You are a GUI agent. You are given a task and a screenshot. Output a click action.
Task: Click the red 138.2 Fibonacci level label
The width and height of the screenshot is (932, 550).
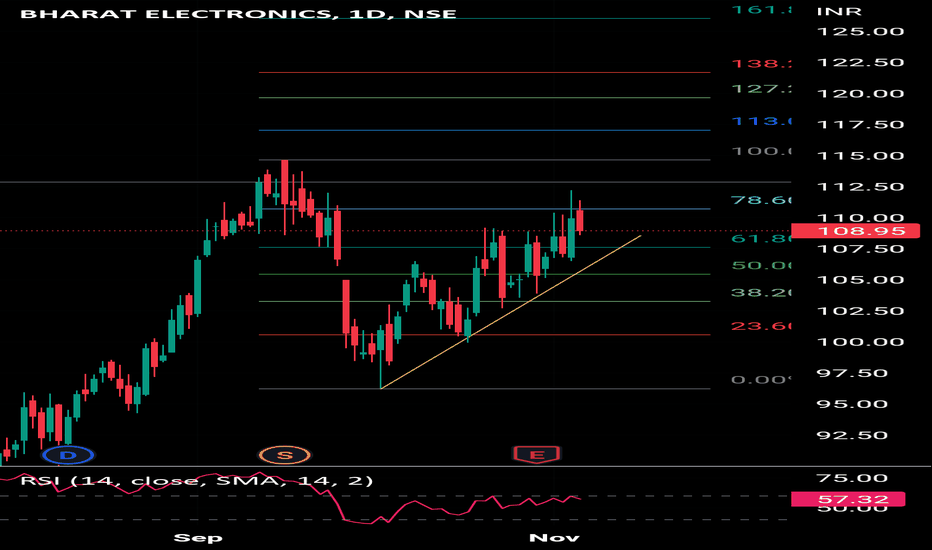point(761,64)
